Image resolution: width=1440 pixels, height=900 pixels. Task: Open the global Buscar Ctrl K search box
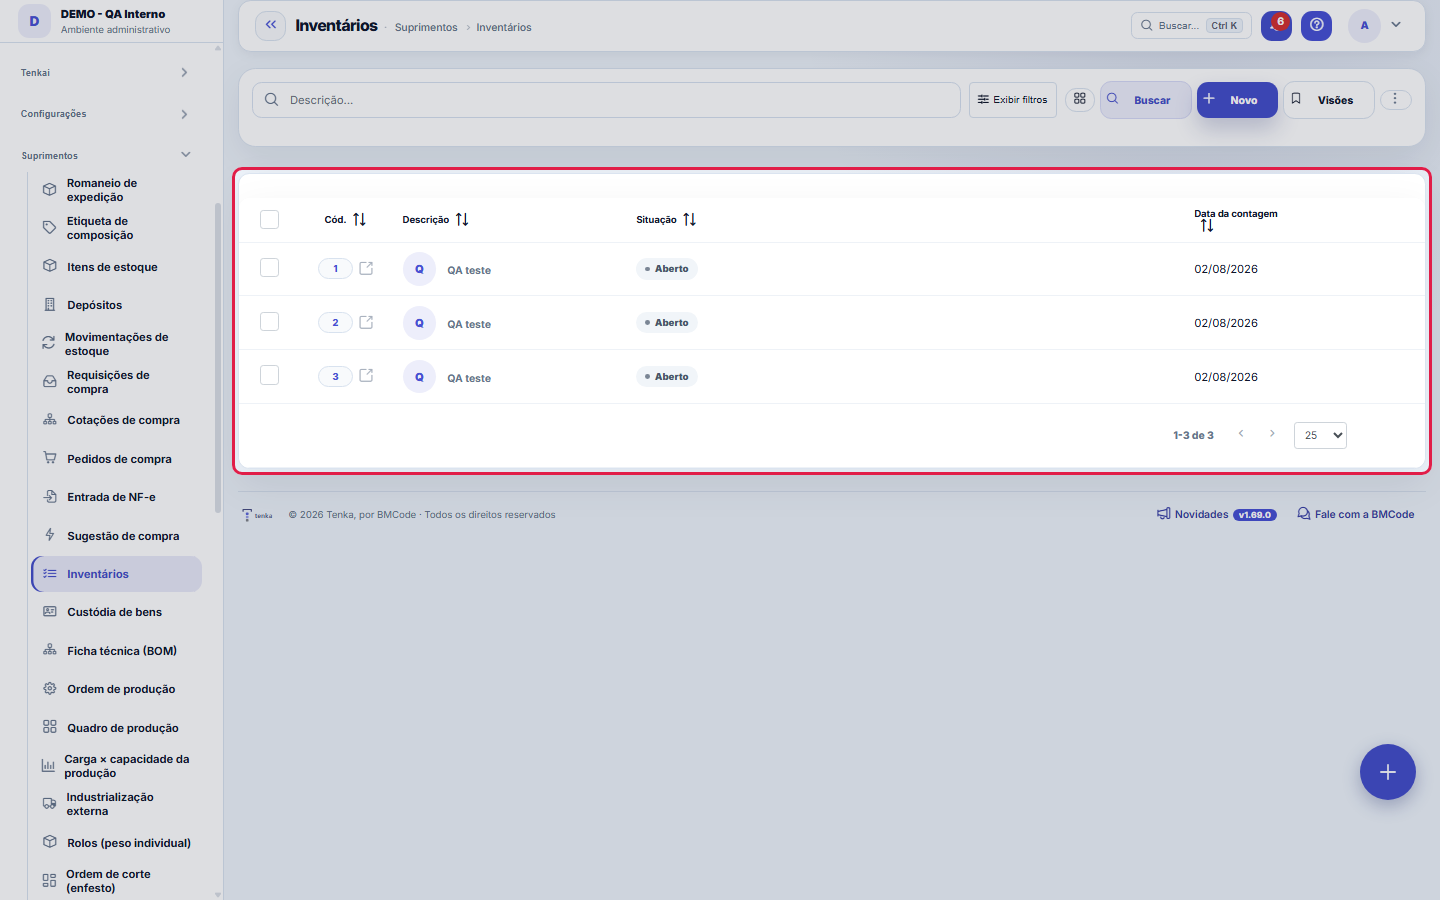tap(1191, 26)
